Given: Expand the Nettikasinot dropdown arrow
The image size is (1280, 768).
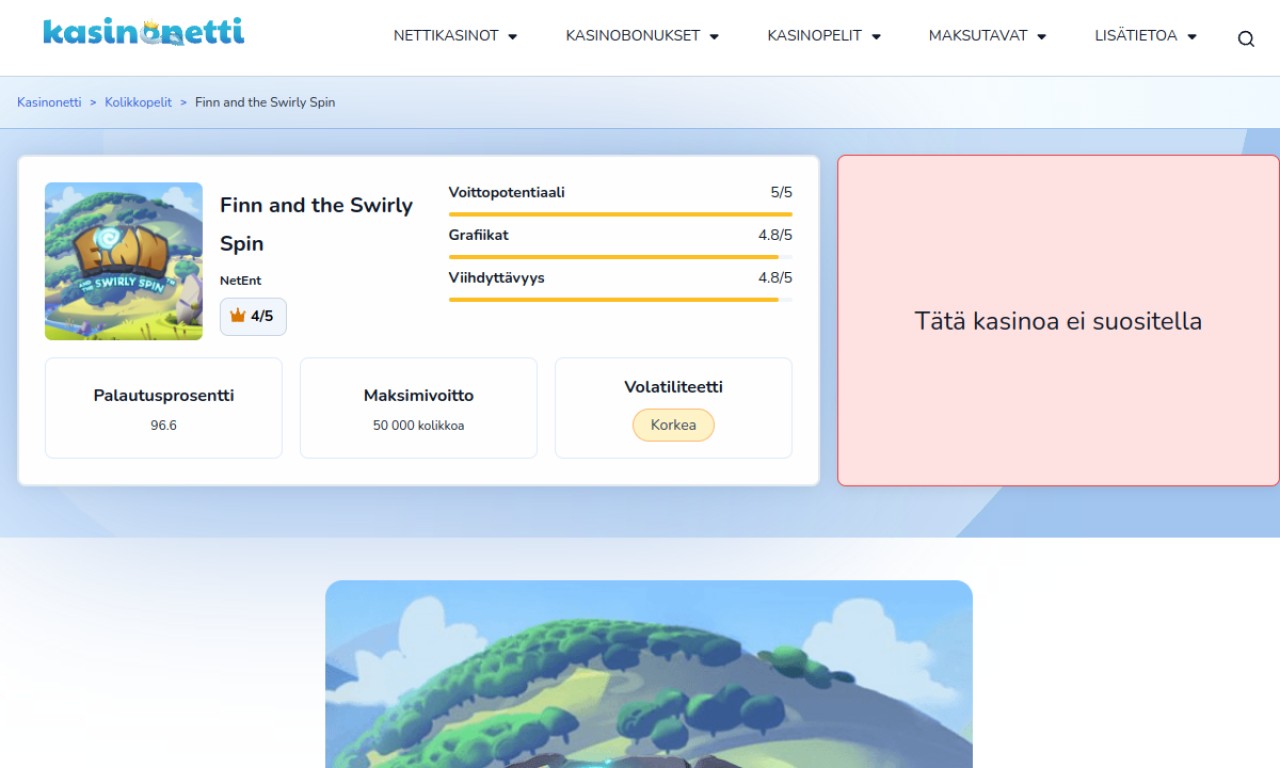Looking at the screenshot, I should click(513, 37).
